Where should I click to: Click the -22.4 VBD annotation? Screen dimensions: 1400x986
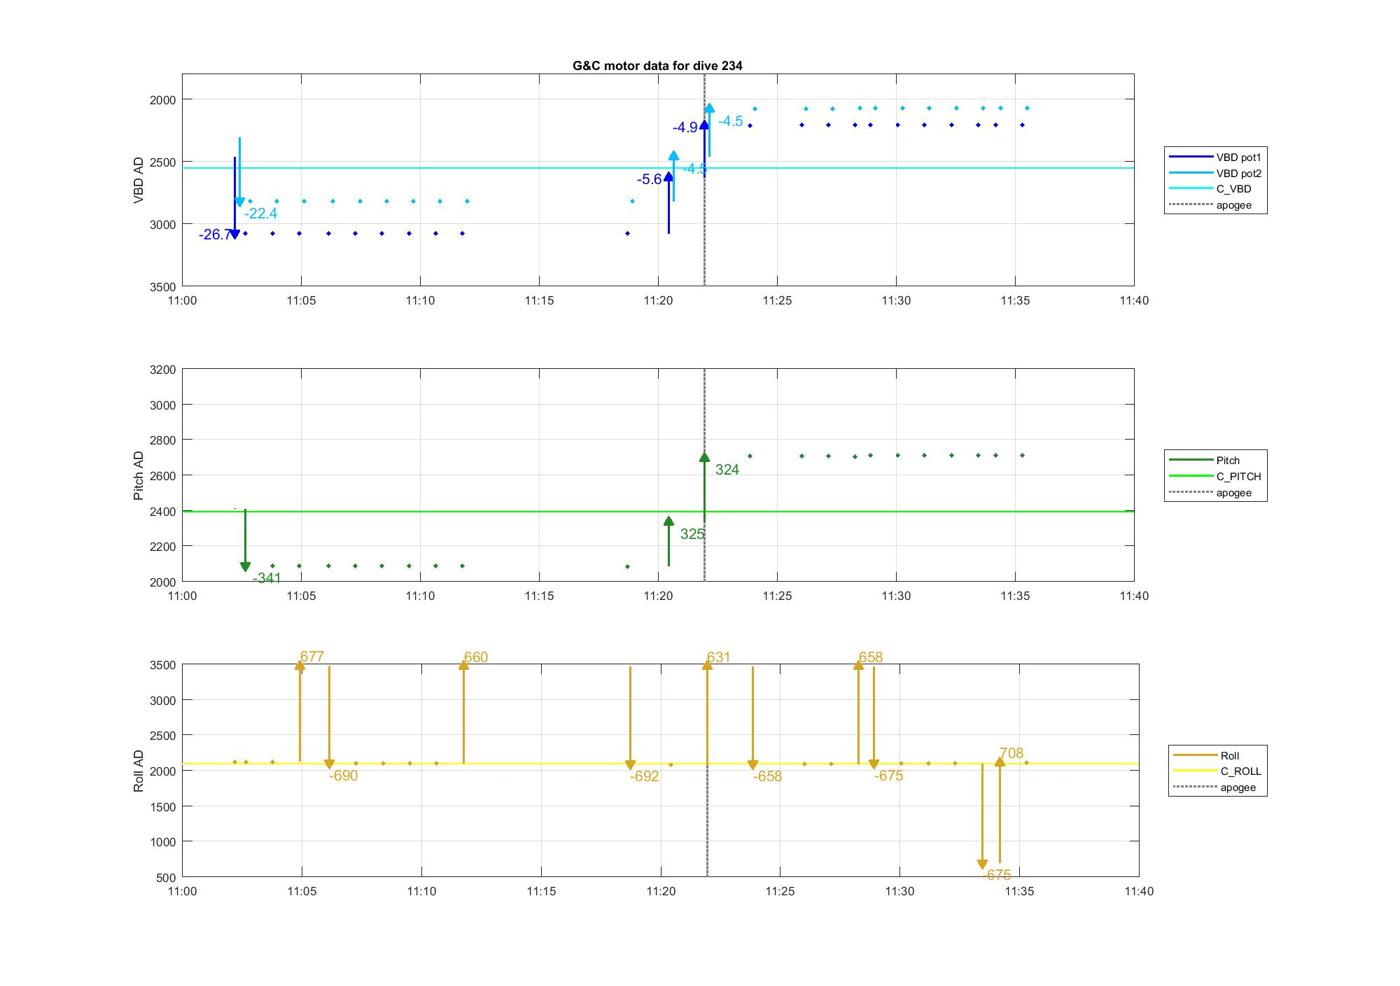tap(261, 213)
